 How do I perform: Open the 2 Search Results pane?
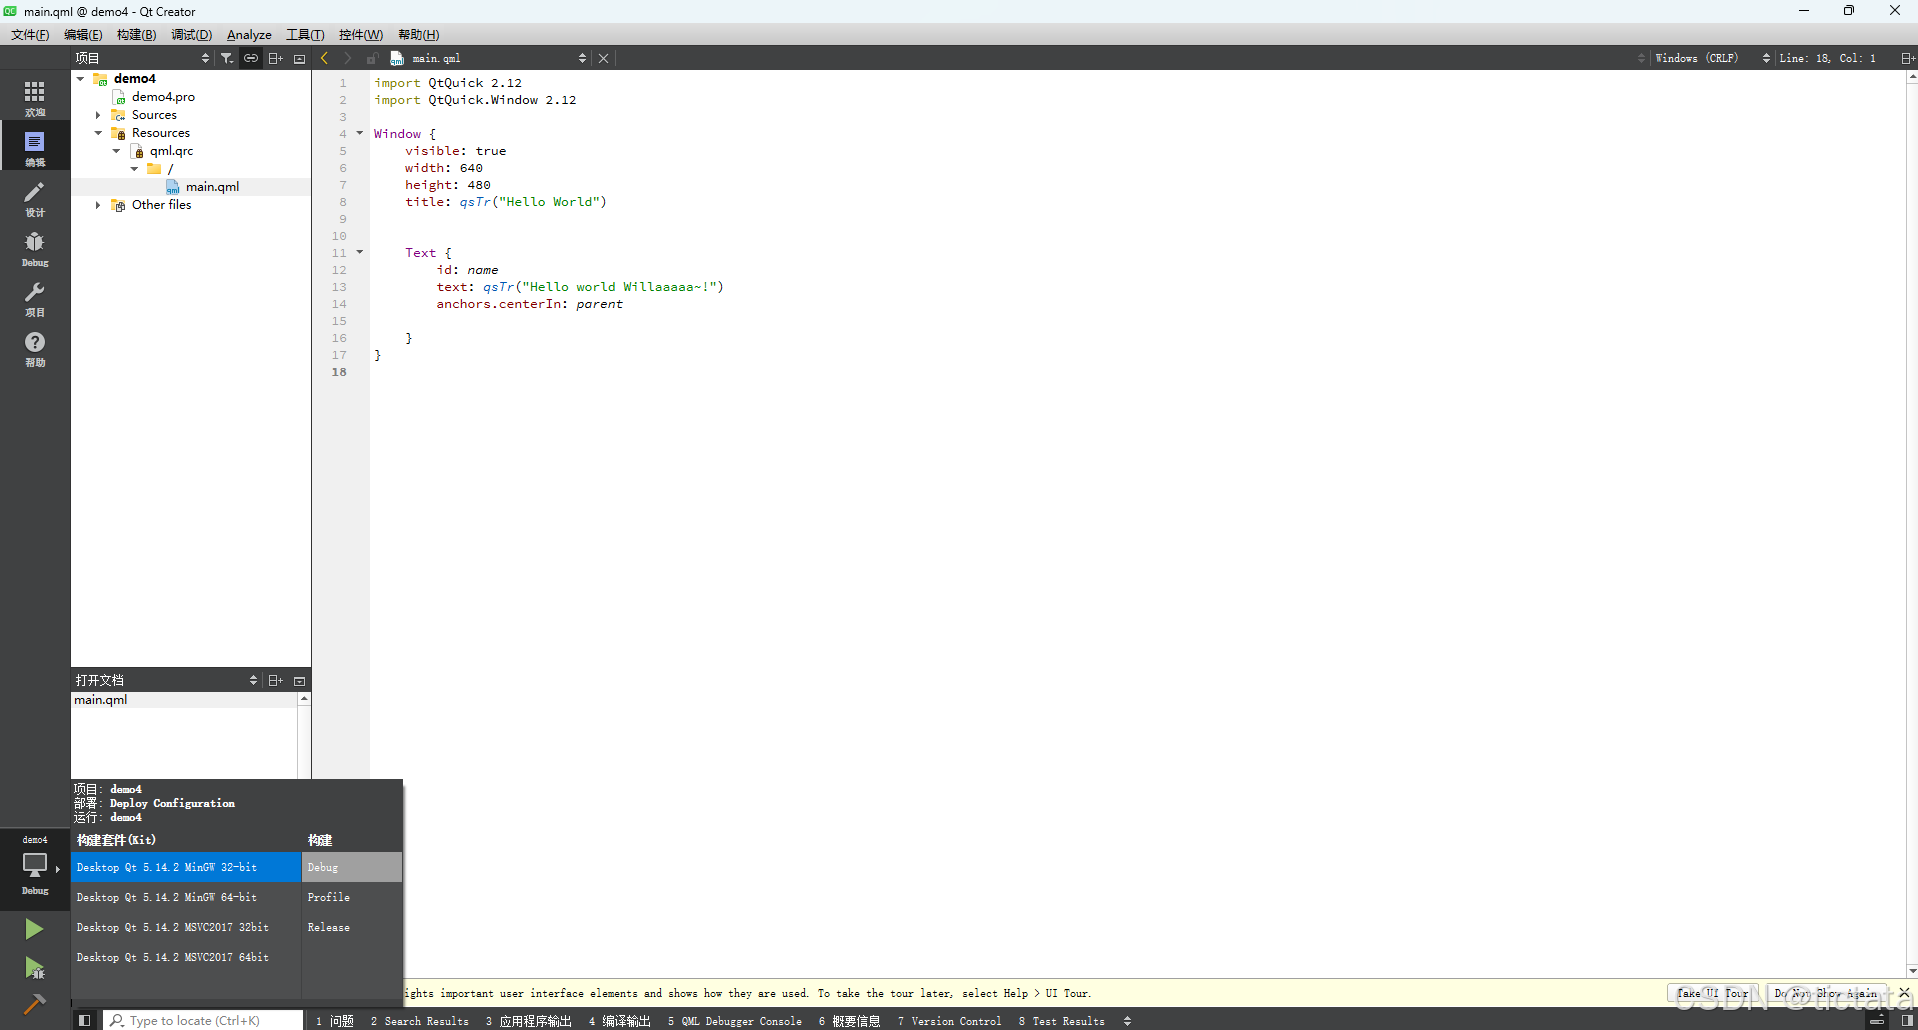pyautogui.click(x=419, y=1021)
